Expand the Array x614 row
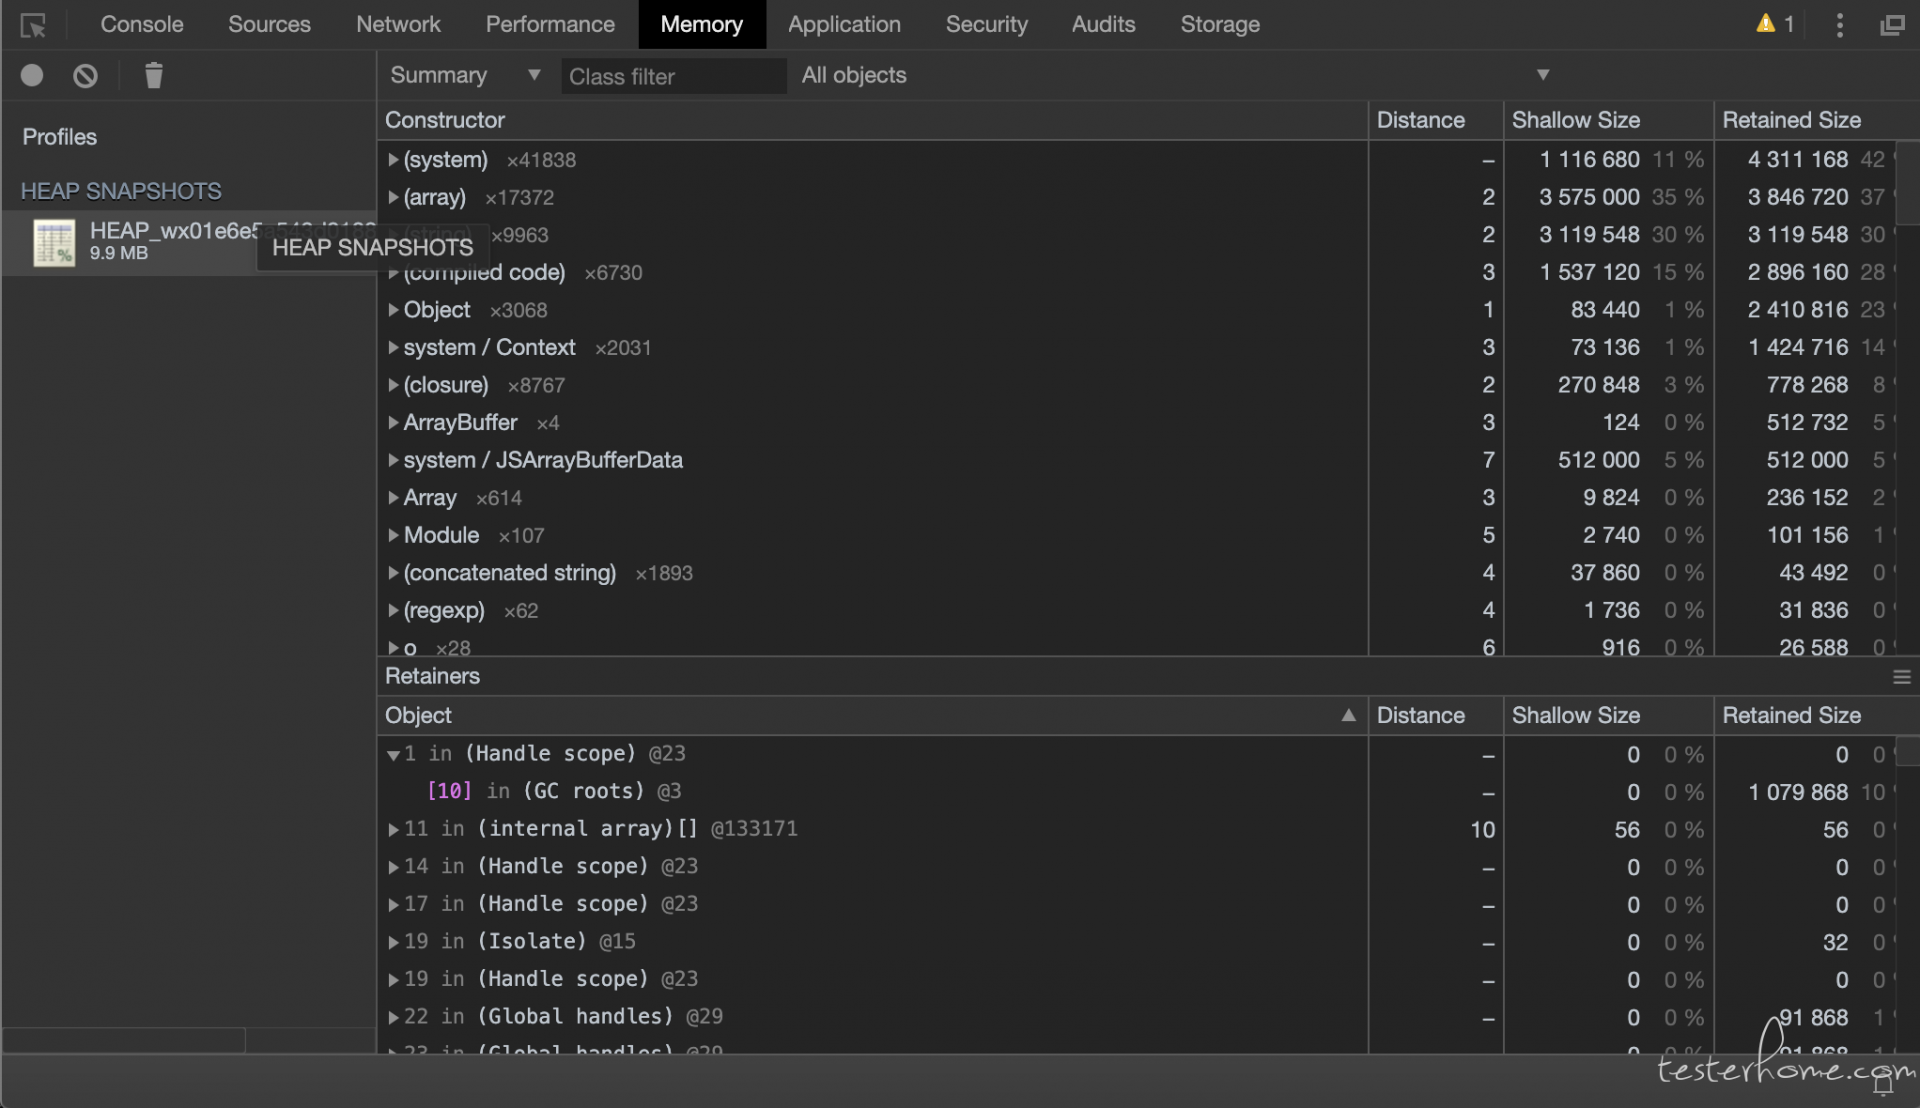This screenshot has height=1108, width=1920. (393, 497)
